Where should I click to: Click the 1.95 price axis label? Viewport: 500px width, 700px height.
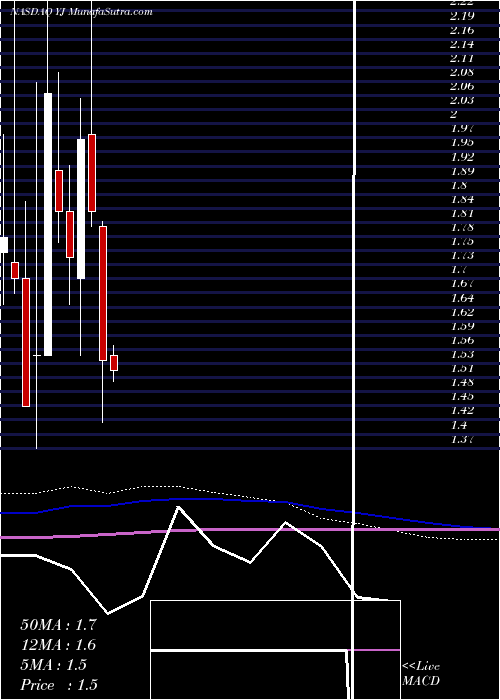[x=462, y=142]
